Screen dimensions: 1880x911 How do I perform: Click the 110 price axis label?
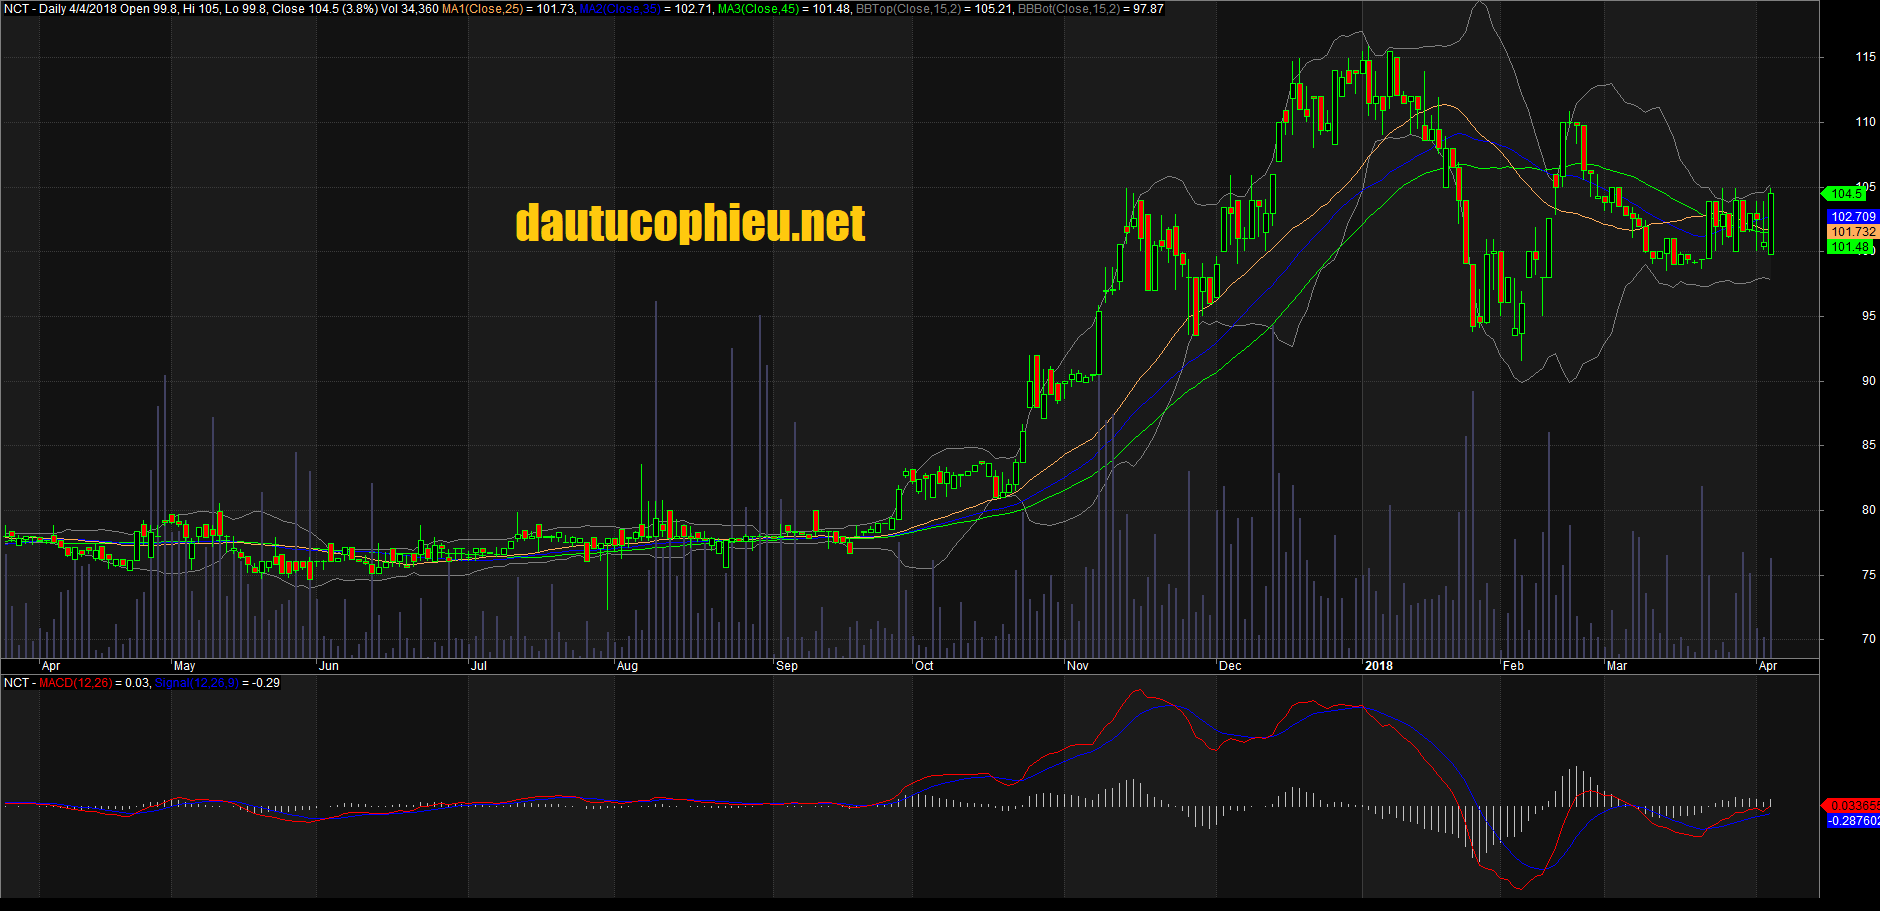(1866, 122)
